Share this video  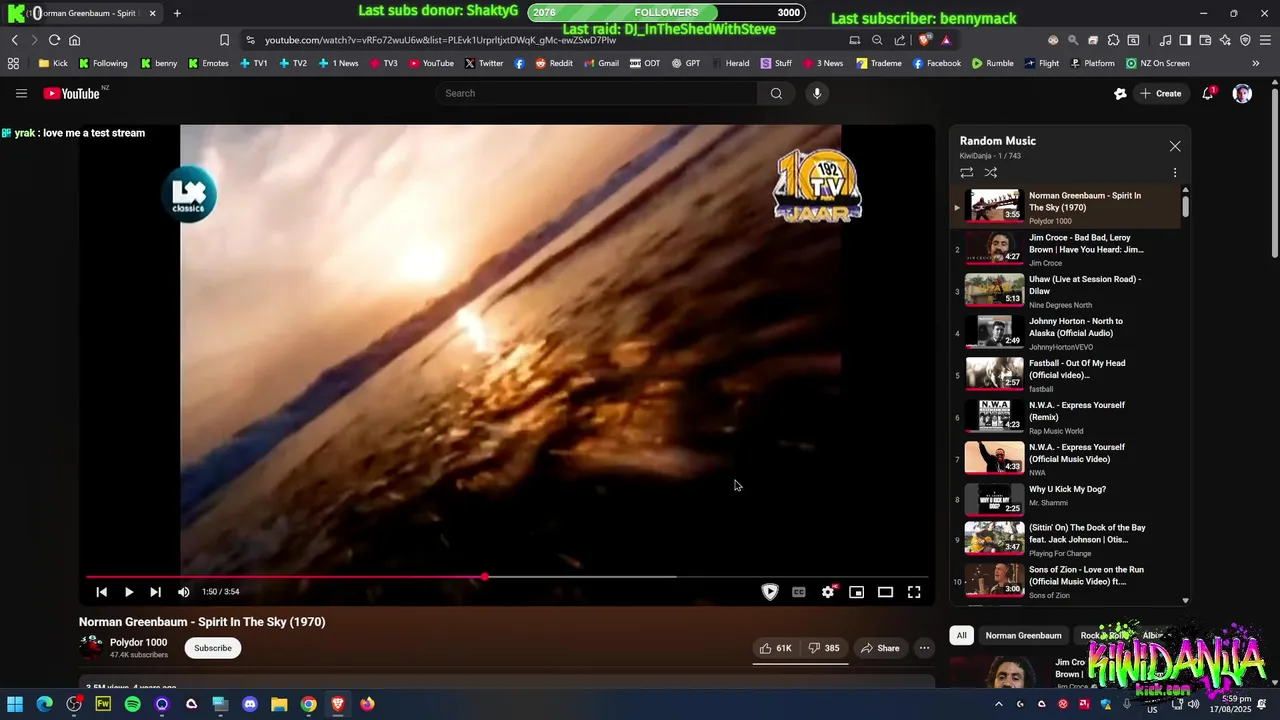[880, 648]
